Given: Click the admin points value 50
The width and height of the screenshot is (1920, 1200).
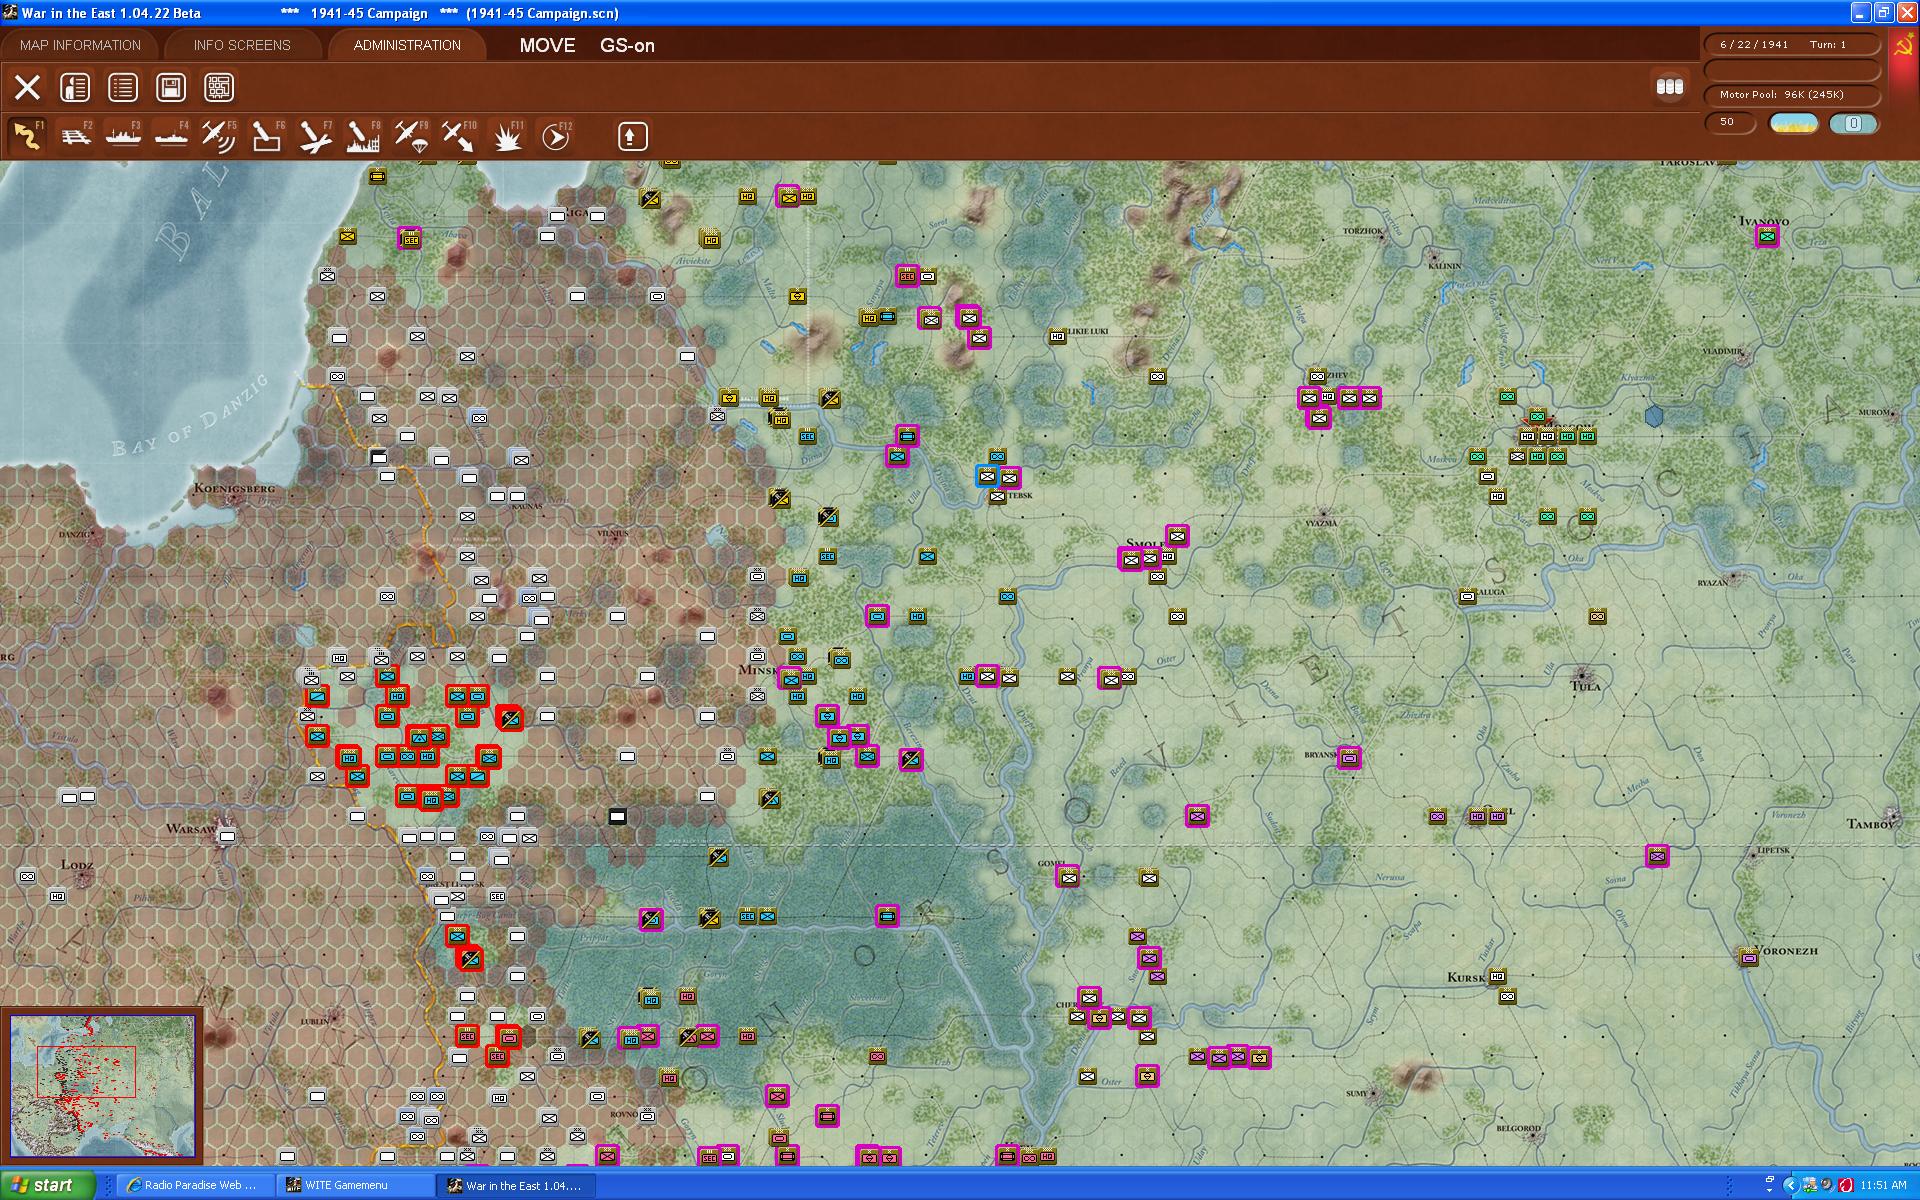Looking at the screenshot, I should pyautogui.click(x=1730, y=122).
